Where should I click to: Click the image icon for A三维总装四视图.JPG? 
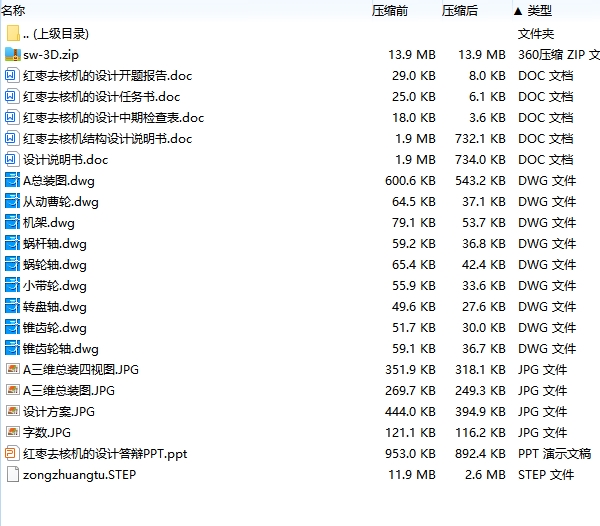13,369
